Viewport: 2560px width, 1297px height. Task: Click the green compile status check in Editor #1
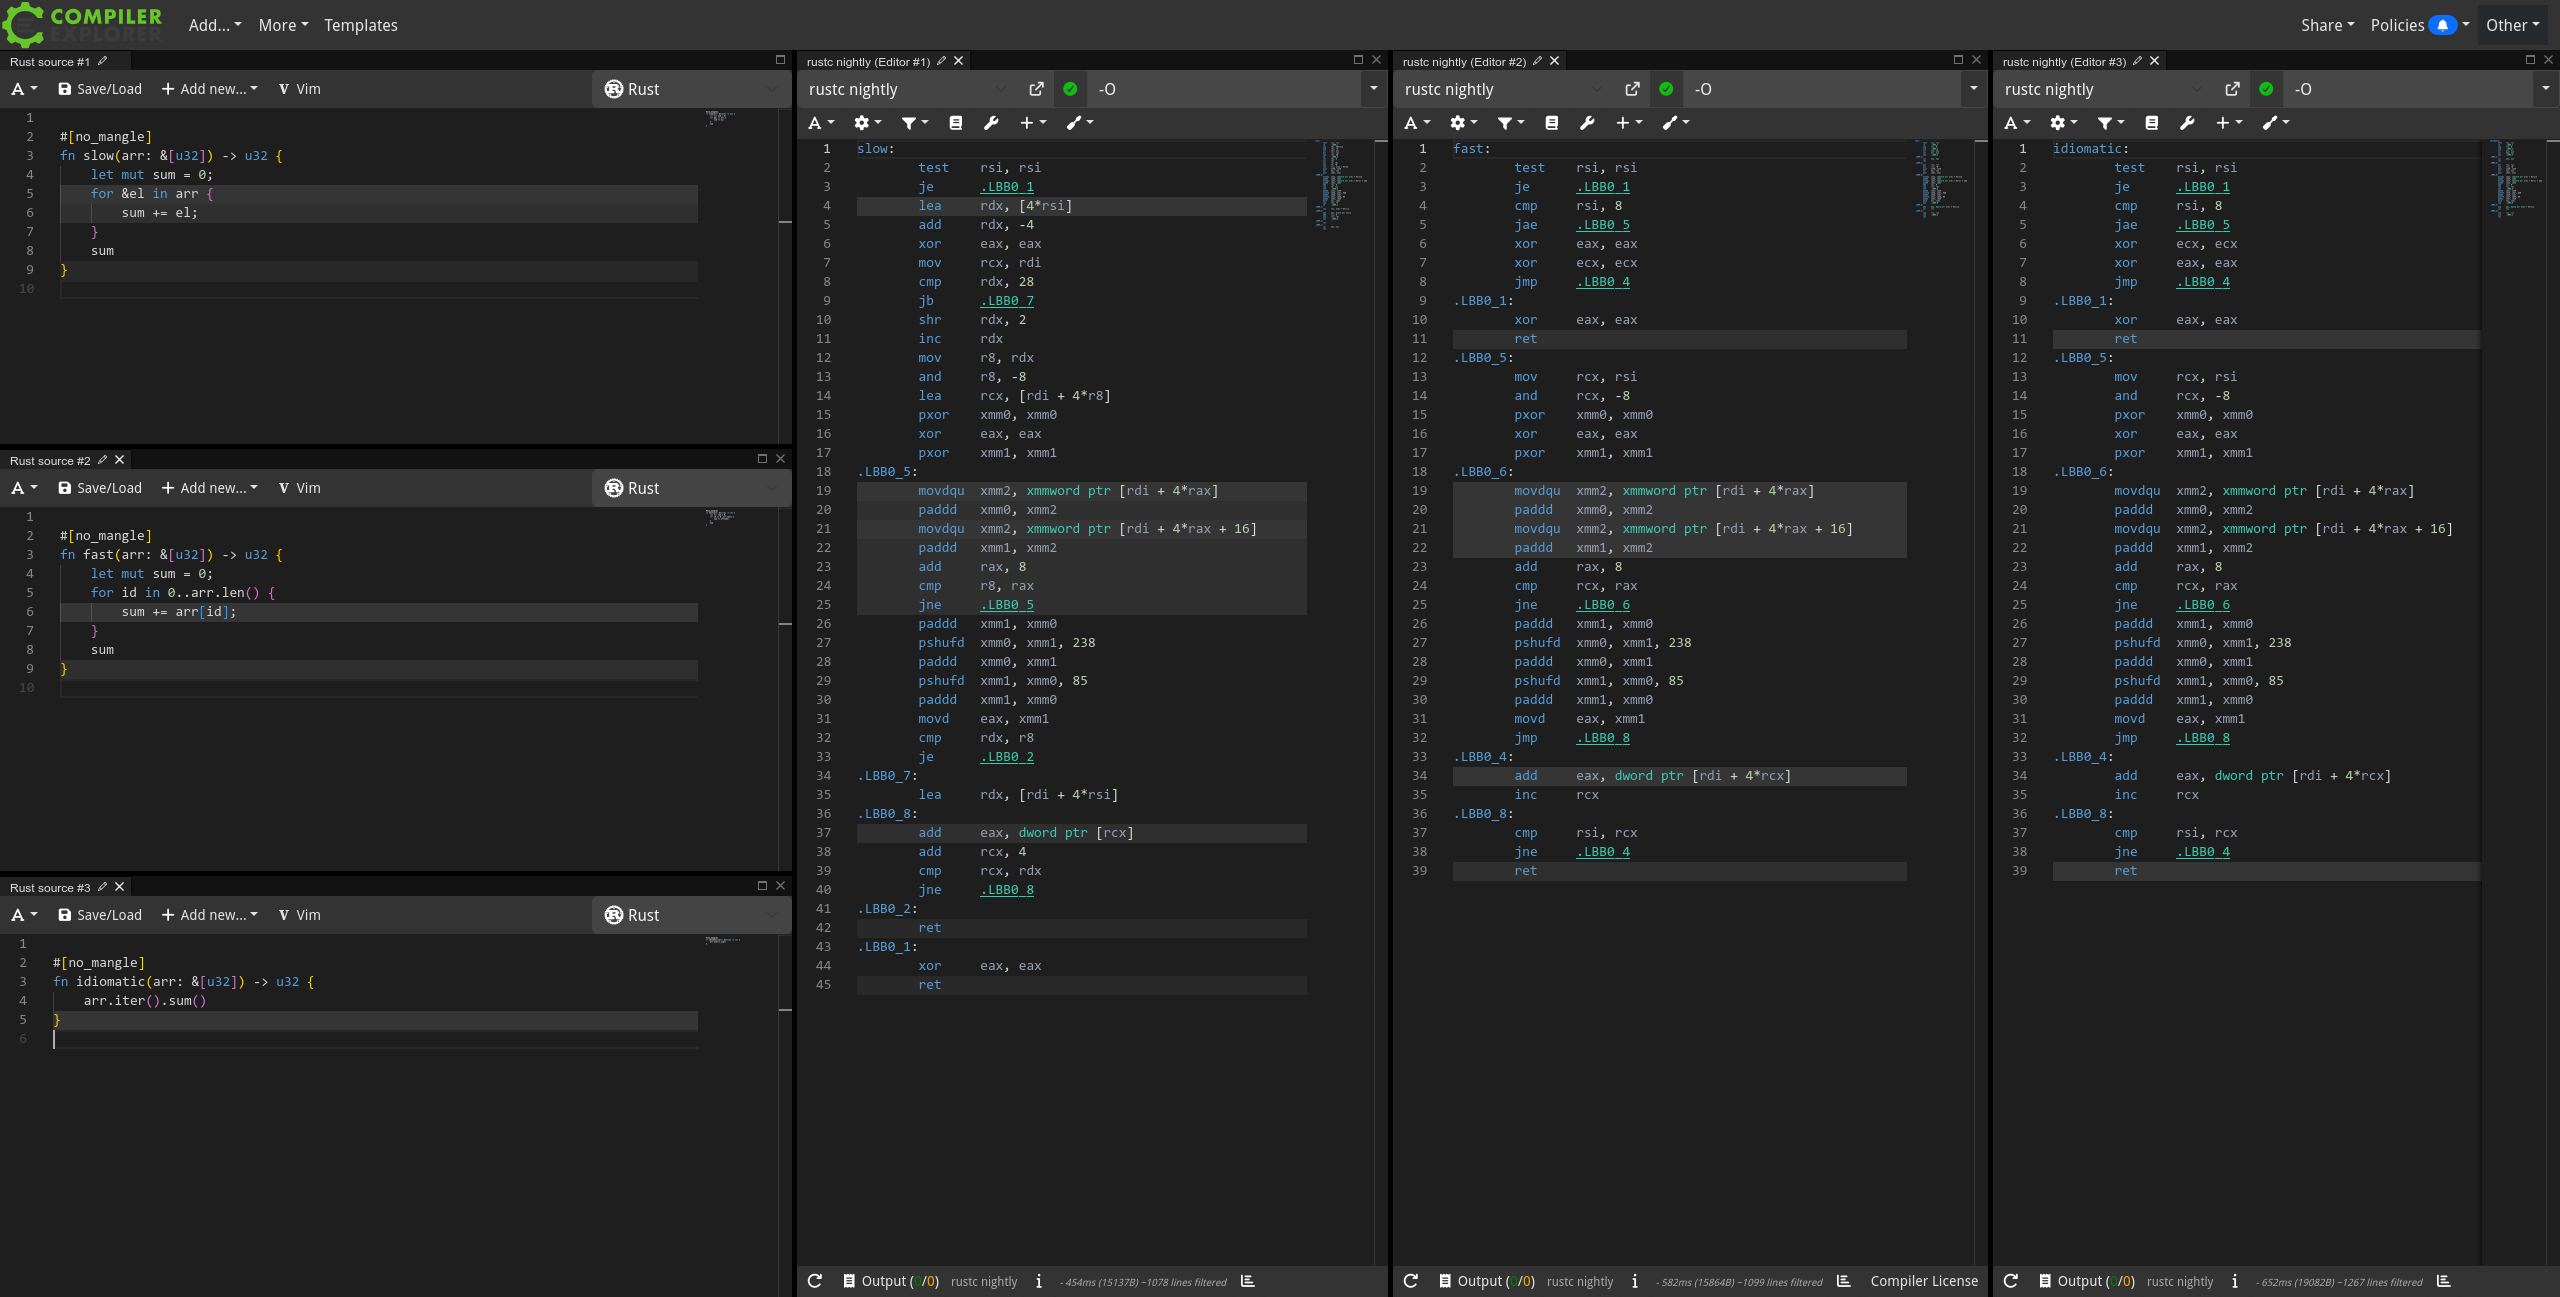point(1070,89)
